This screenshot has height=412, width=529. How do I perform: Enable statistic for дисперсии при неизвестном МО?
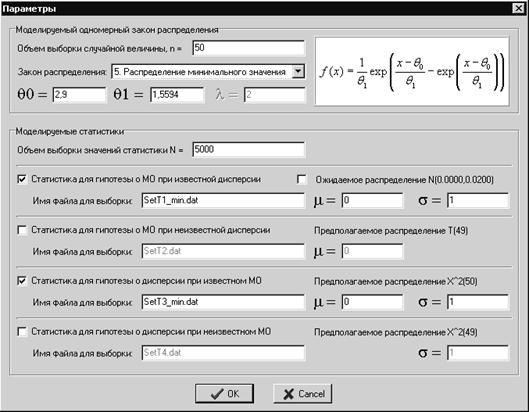22,332
